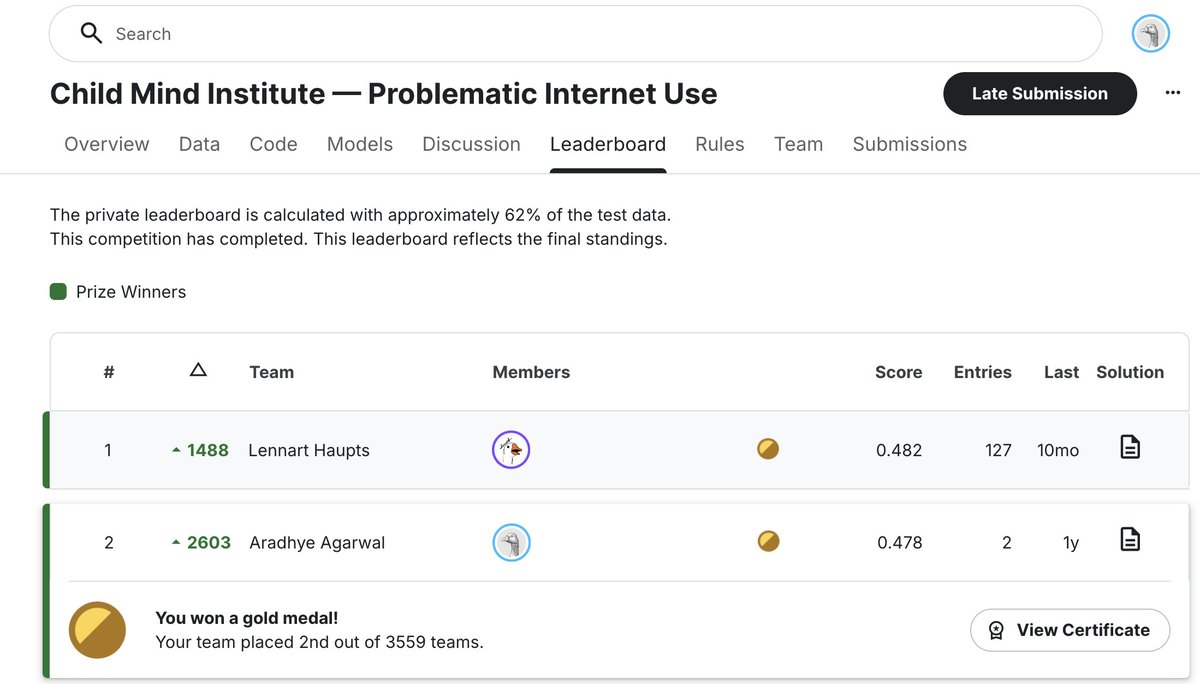The image size is (1200, 684).
Task: Click the gold medal icon in row 2
Action: [x=768, y=540]
